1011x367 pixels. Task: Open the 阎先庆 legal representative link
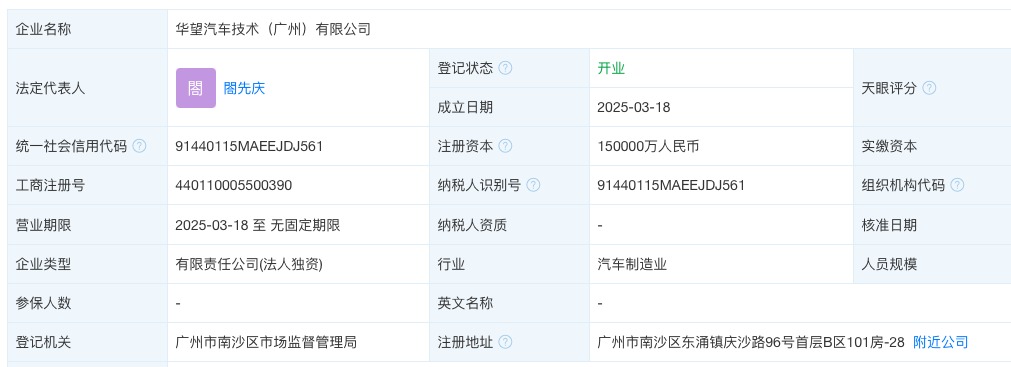[244, 88]
